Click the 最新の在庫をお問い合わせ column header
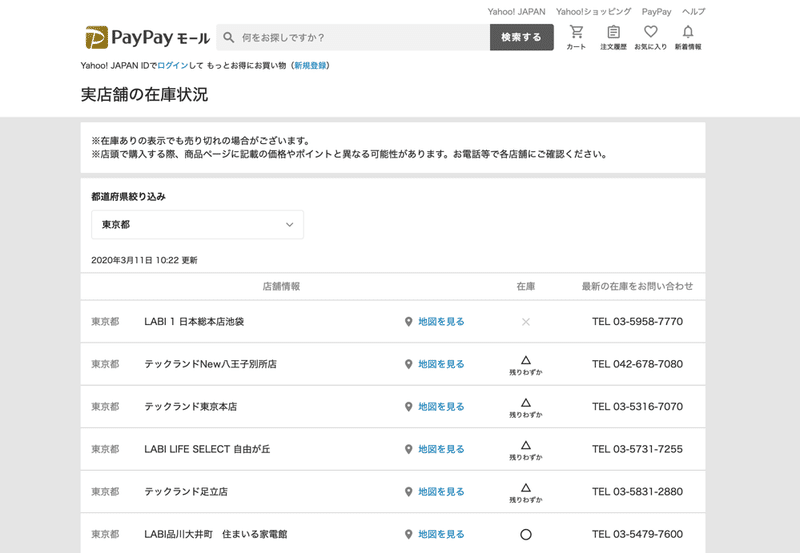Image resolution: width=800 pixels, height=553 pixels. 637,286
